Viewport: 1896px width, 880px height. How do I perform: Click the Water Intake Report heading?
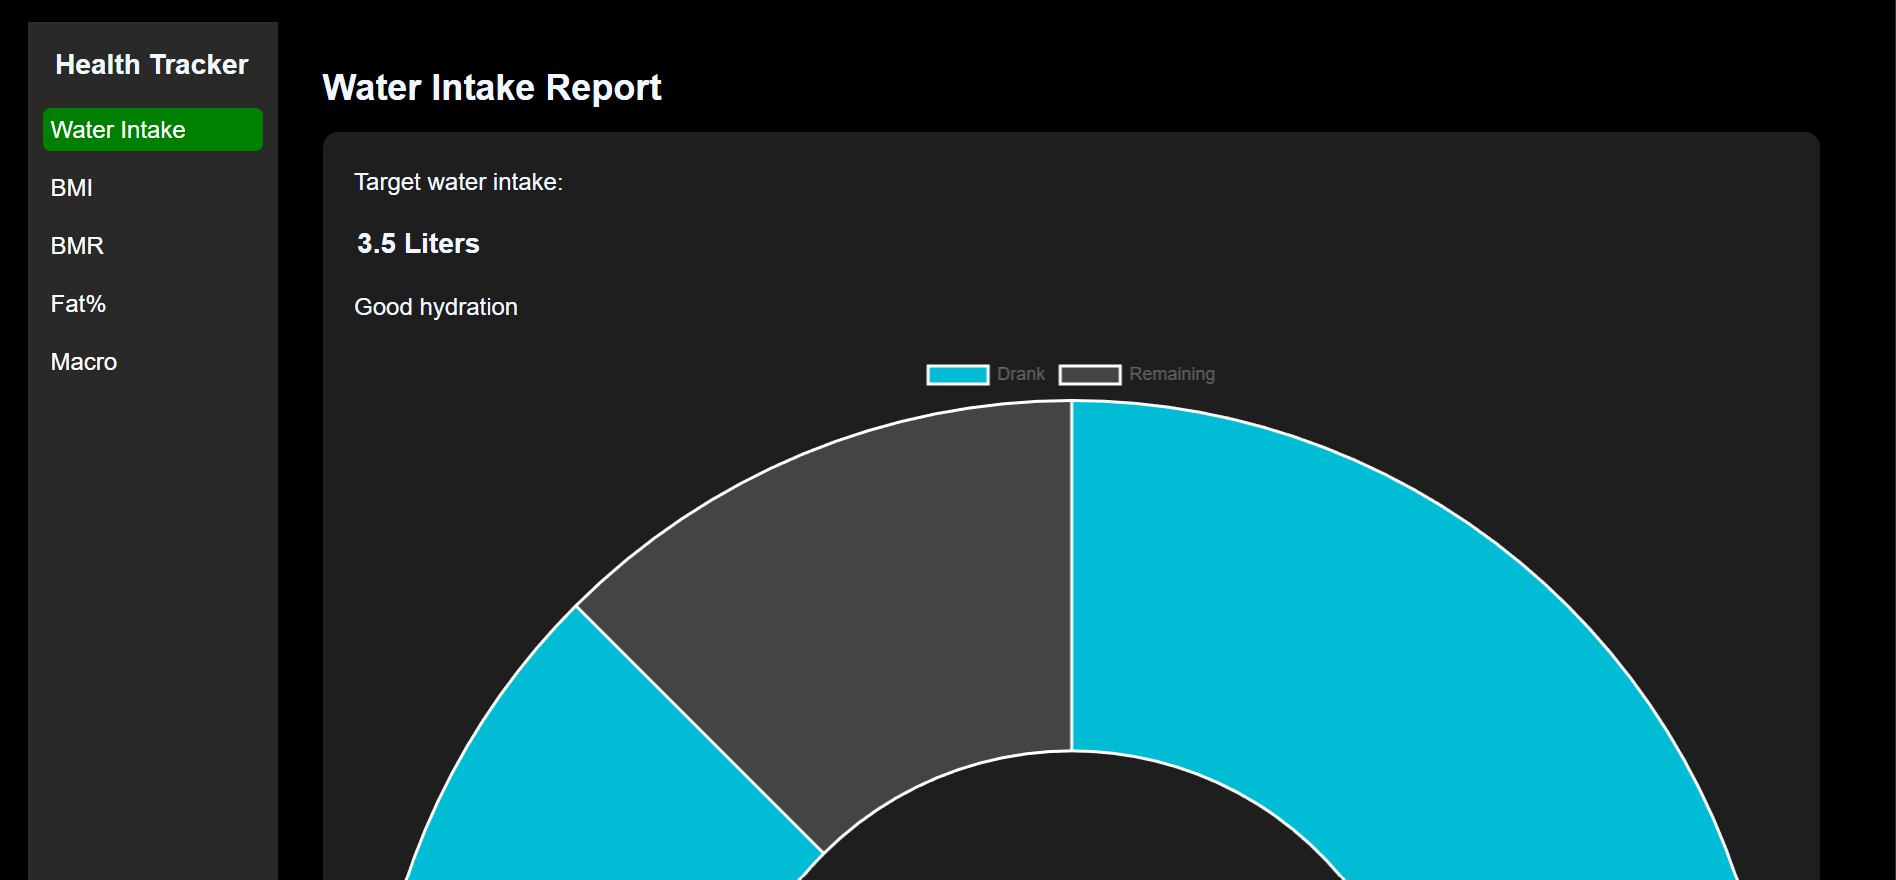tap(491, 88)
